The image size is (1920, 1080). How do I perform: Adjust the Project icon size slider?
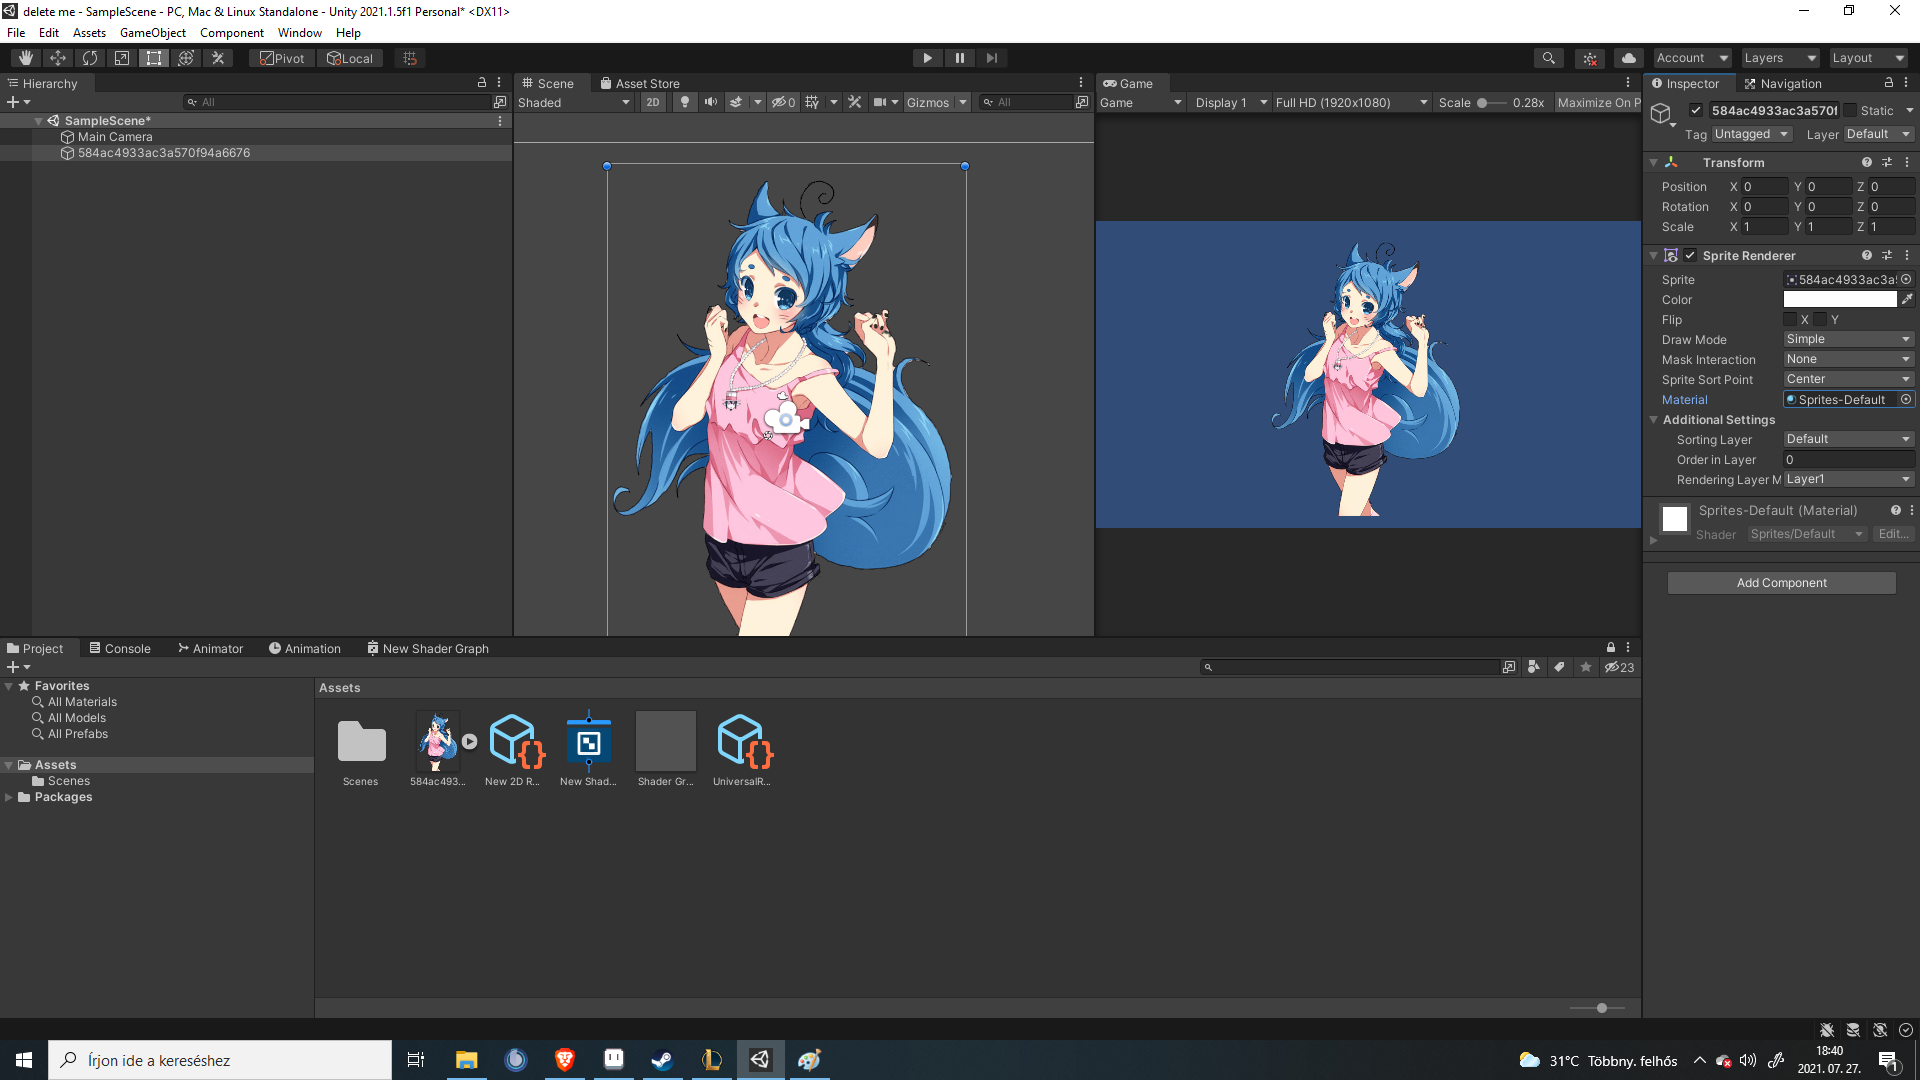1601,1008
